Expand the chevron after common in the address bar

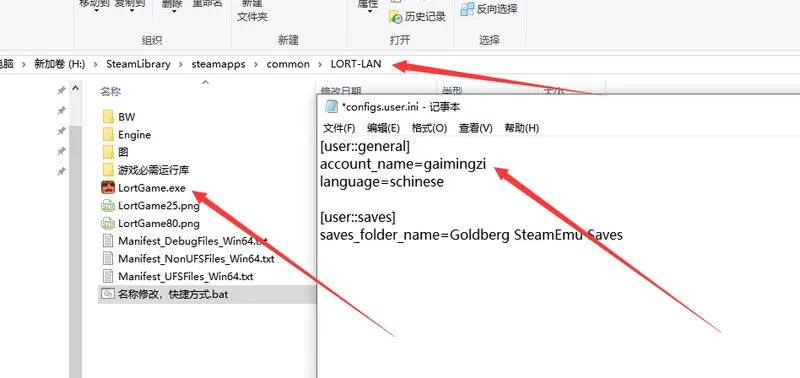tap(320, 64)
